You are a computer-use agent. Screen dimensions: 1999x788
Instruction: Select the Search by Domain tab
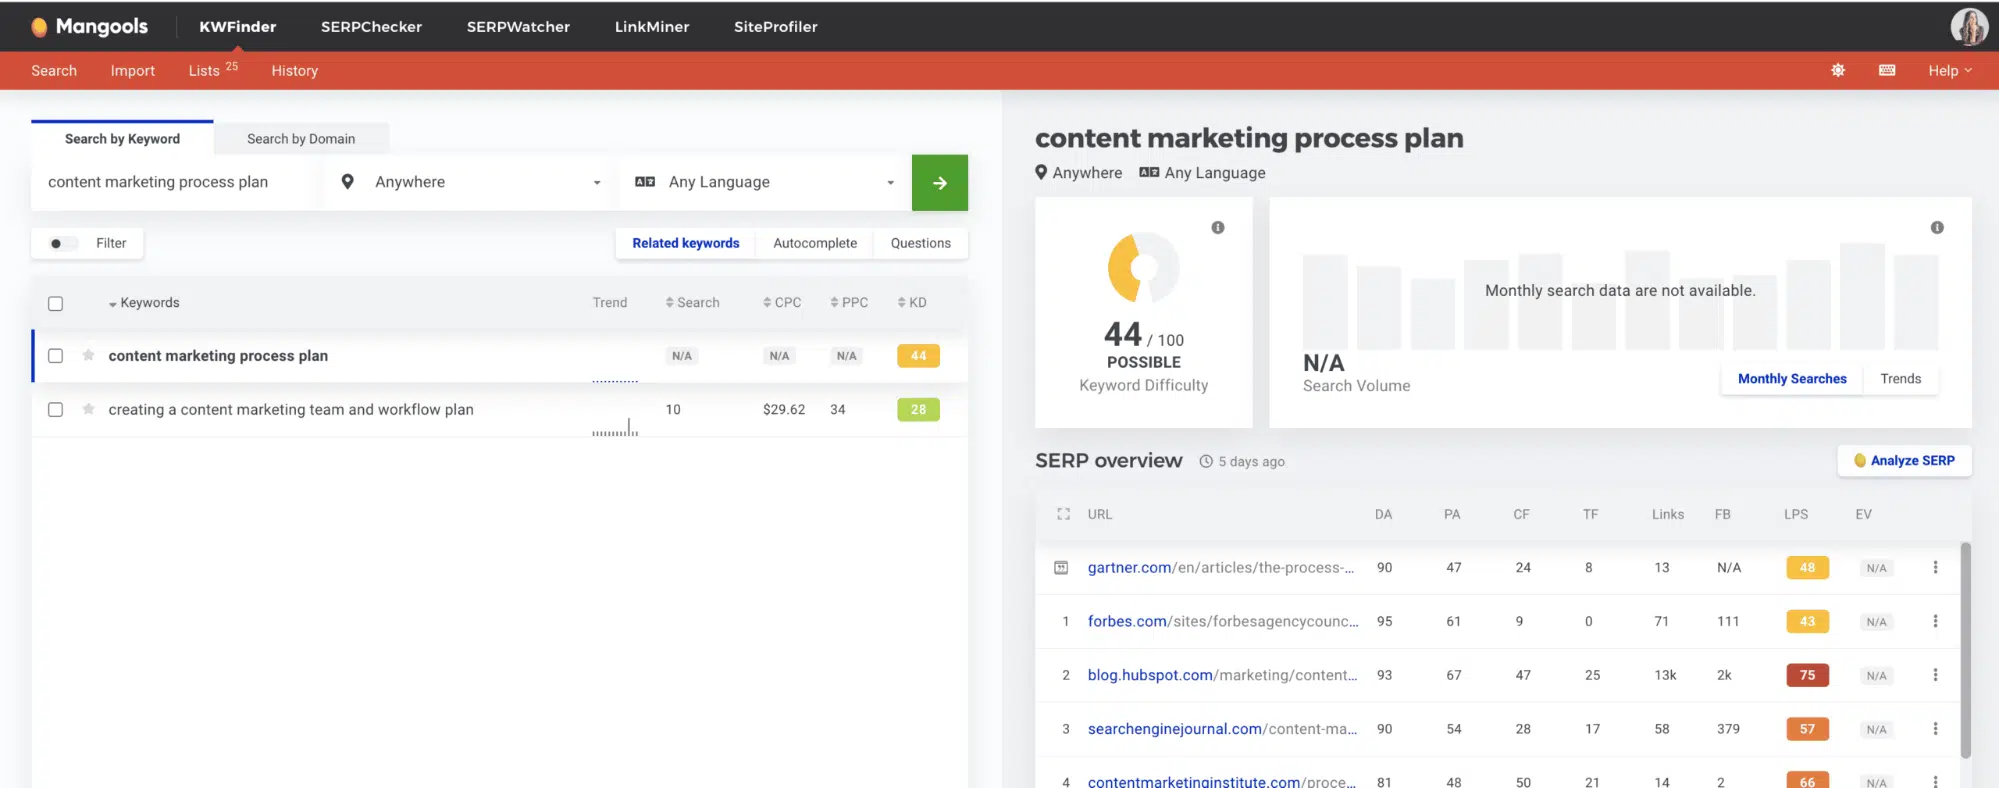301,139
